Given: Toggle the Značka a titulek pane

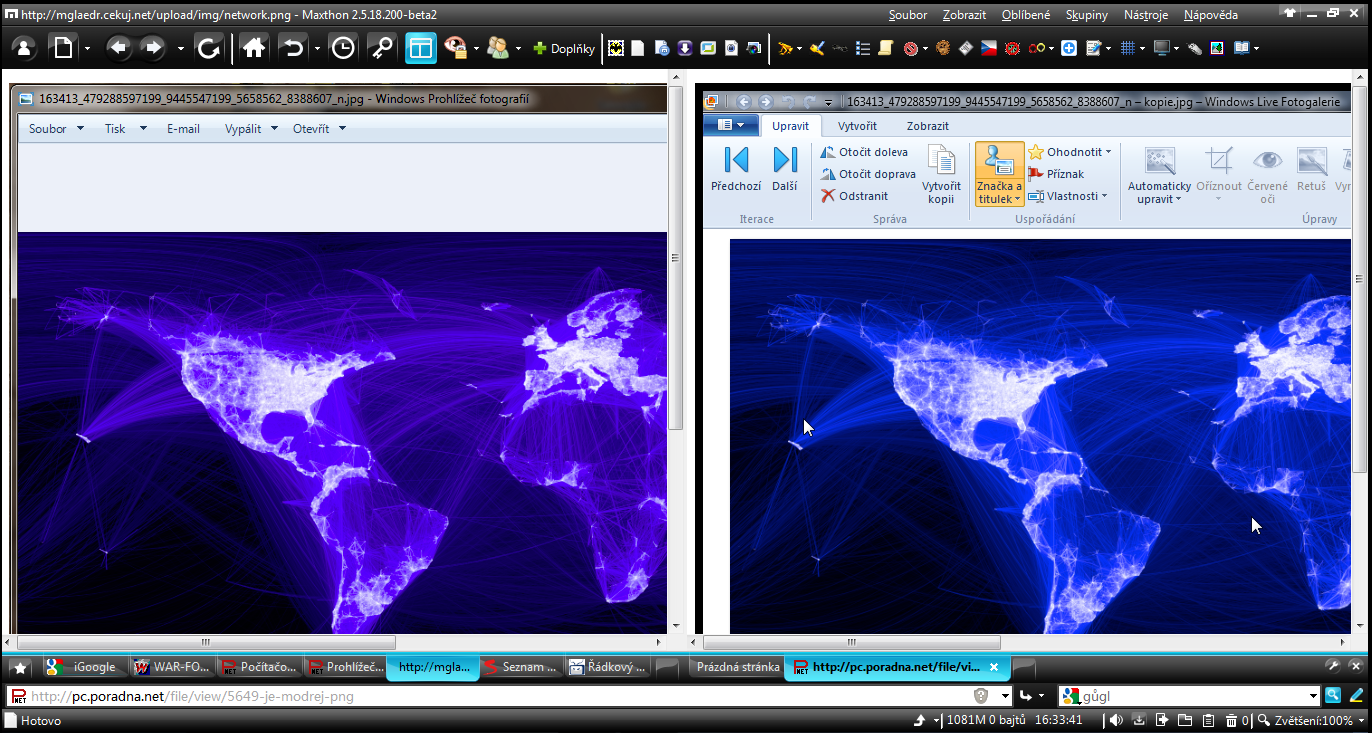Looking at the screenshot, I should tap(999, 174).
